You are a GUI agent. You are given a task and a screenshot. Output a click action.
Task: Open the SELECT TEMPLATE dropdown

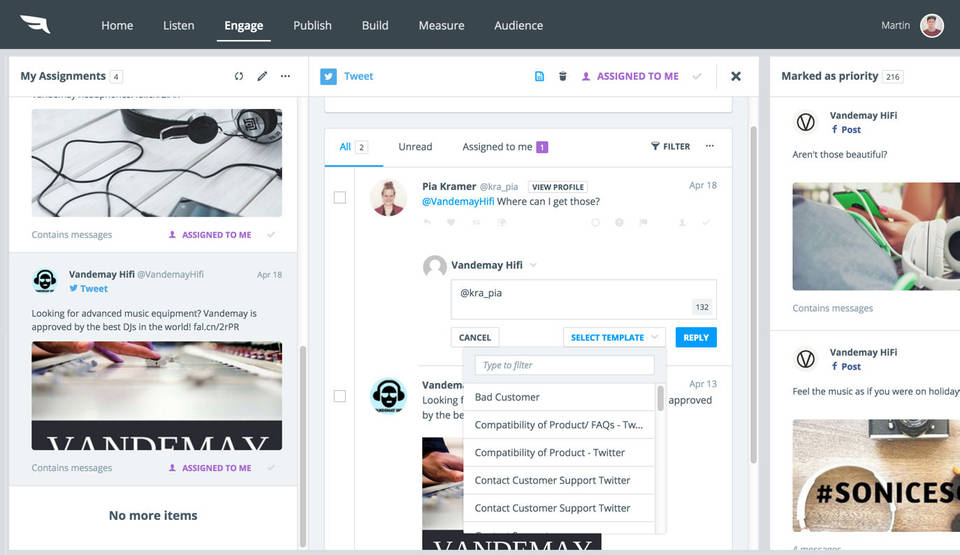[x=614, y=338]
